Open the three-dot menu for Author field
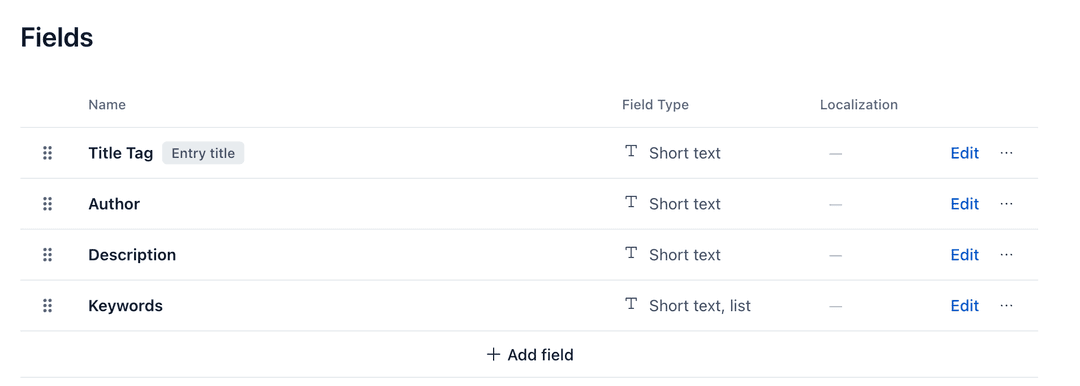Image resolution: width=1080 pixels, height=386 pixels. pyautogui.click(x=1006, y=204)
